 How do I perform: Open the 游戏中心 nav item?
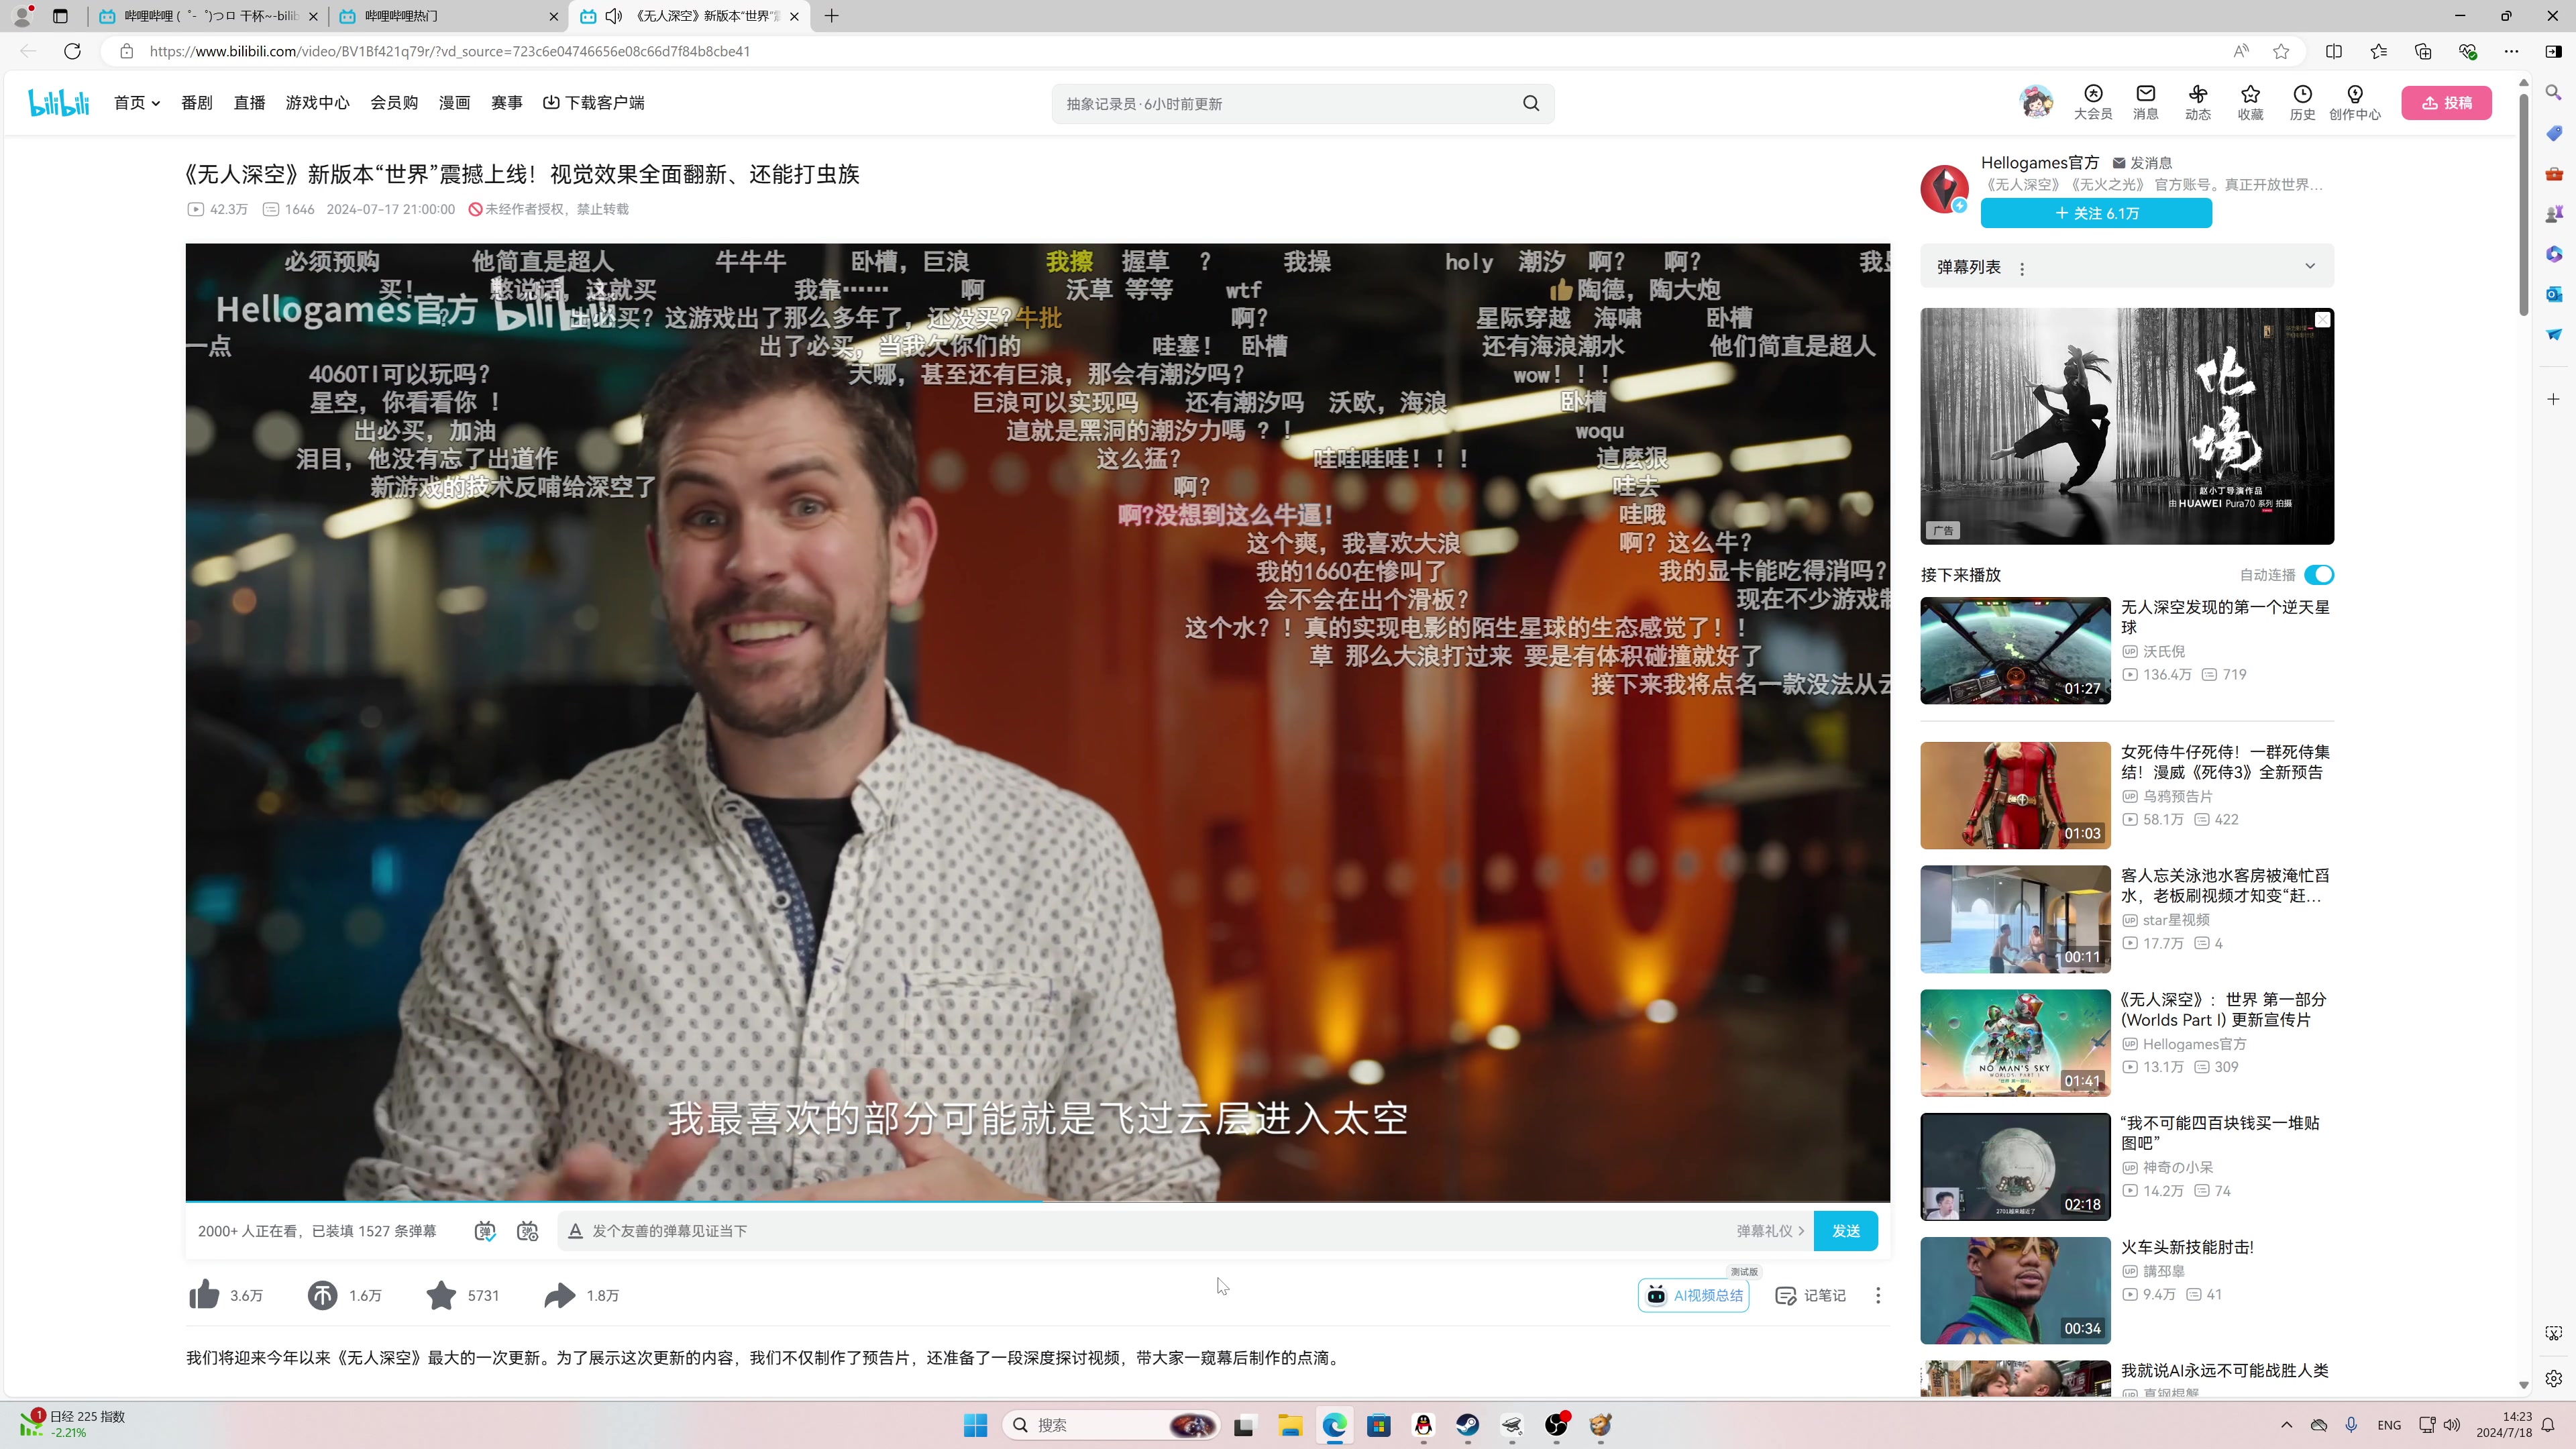317,102
